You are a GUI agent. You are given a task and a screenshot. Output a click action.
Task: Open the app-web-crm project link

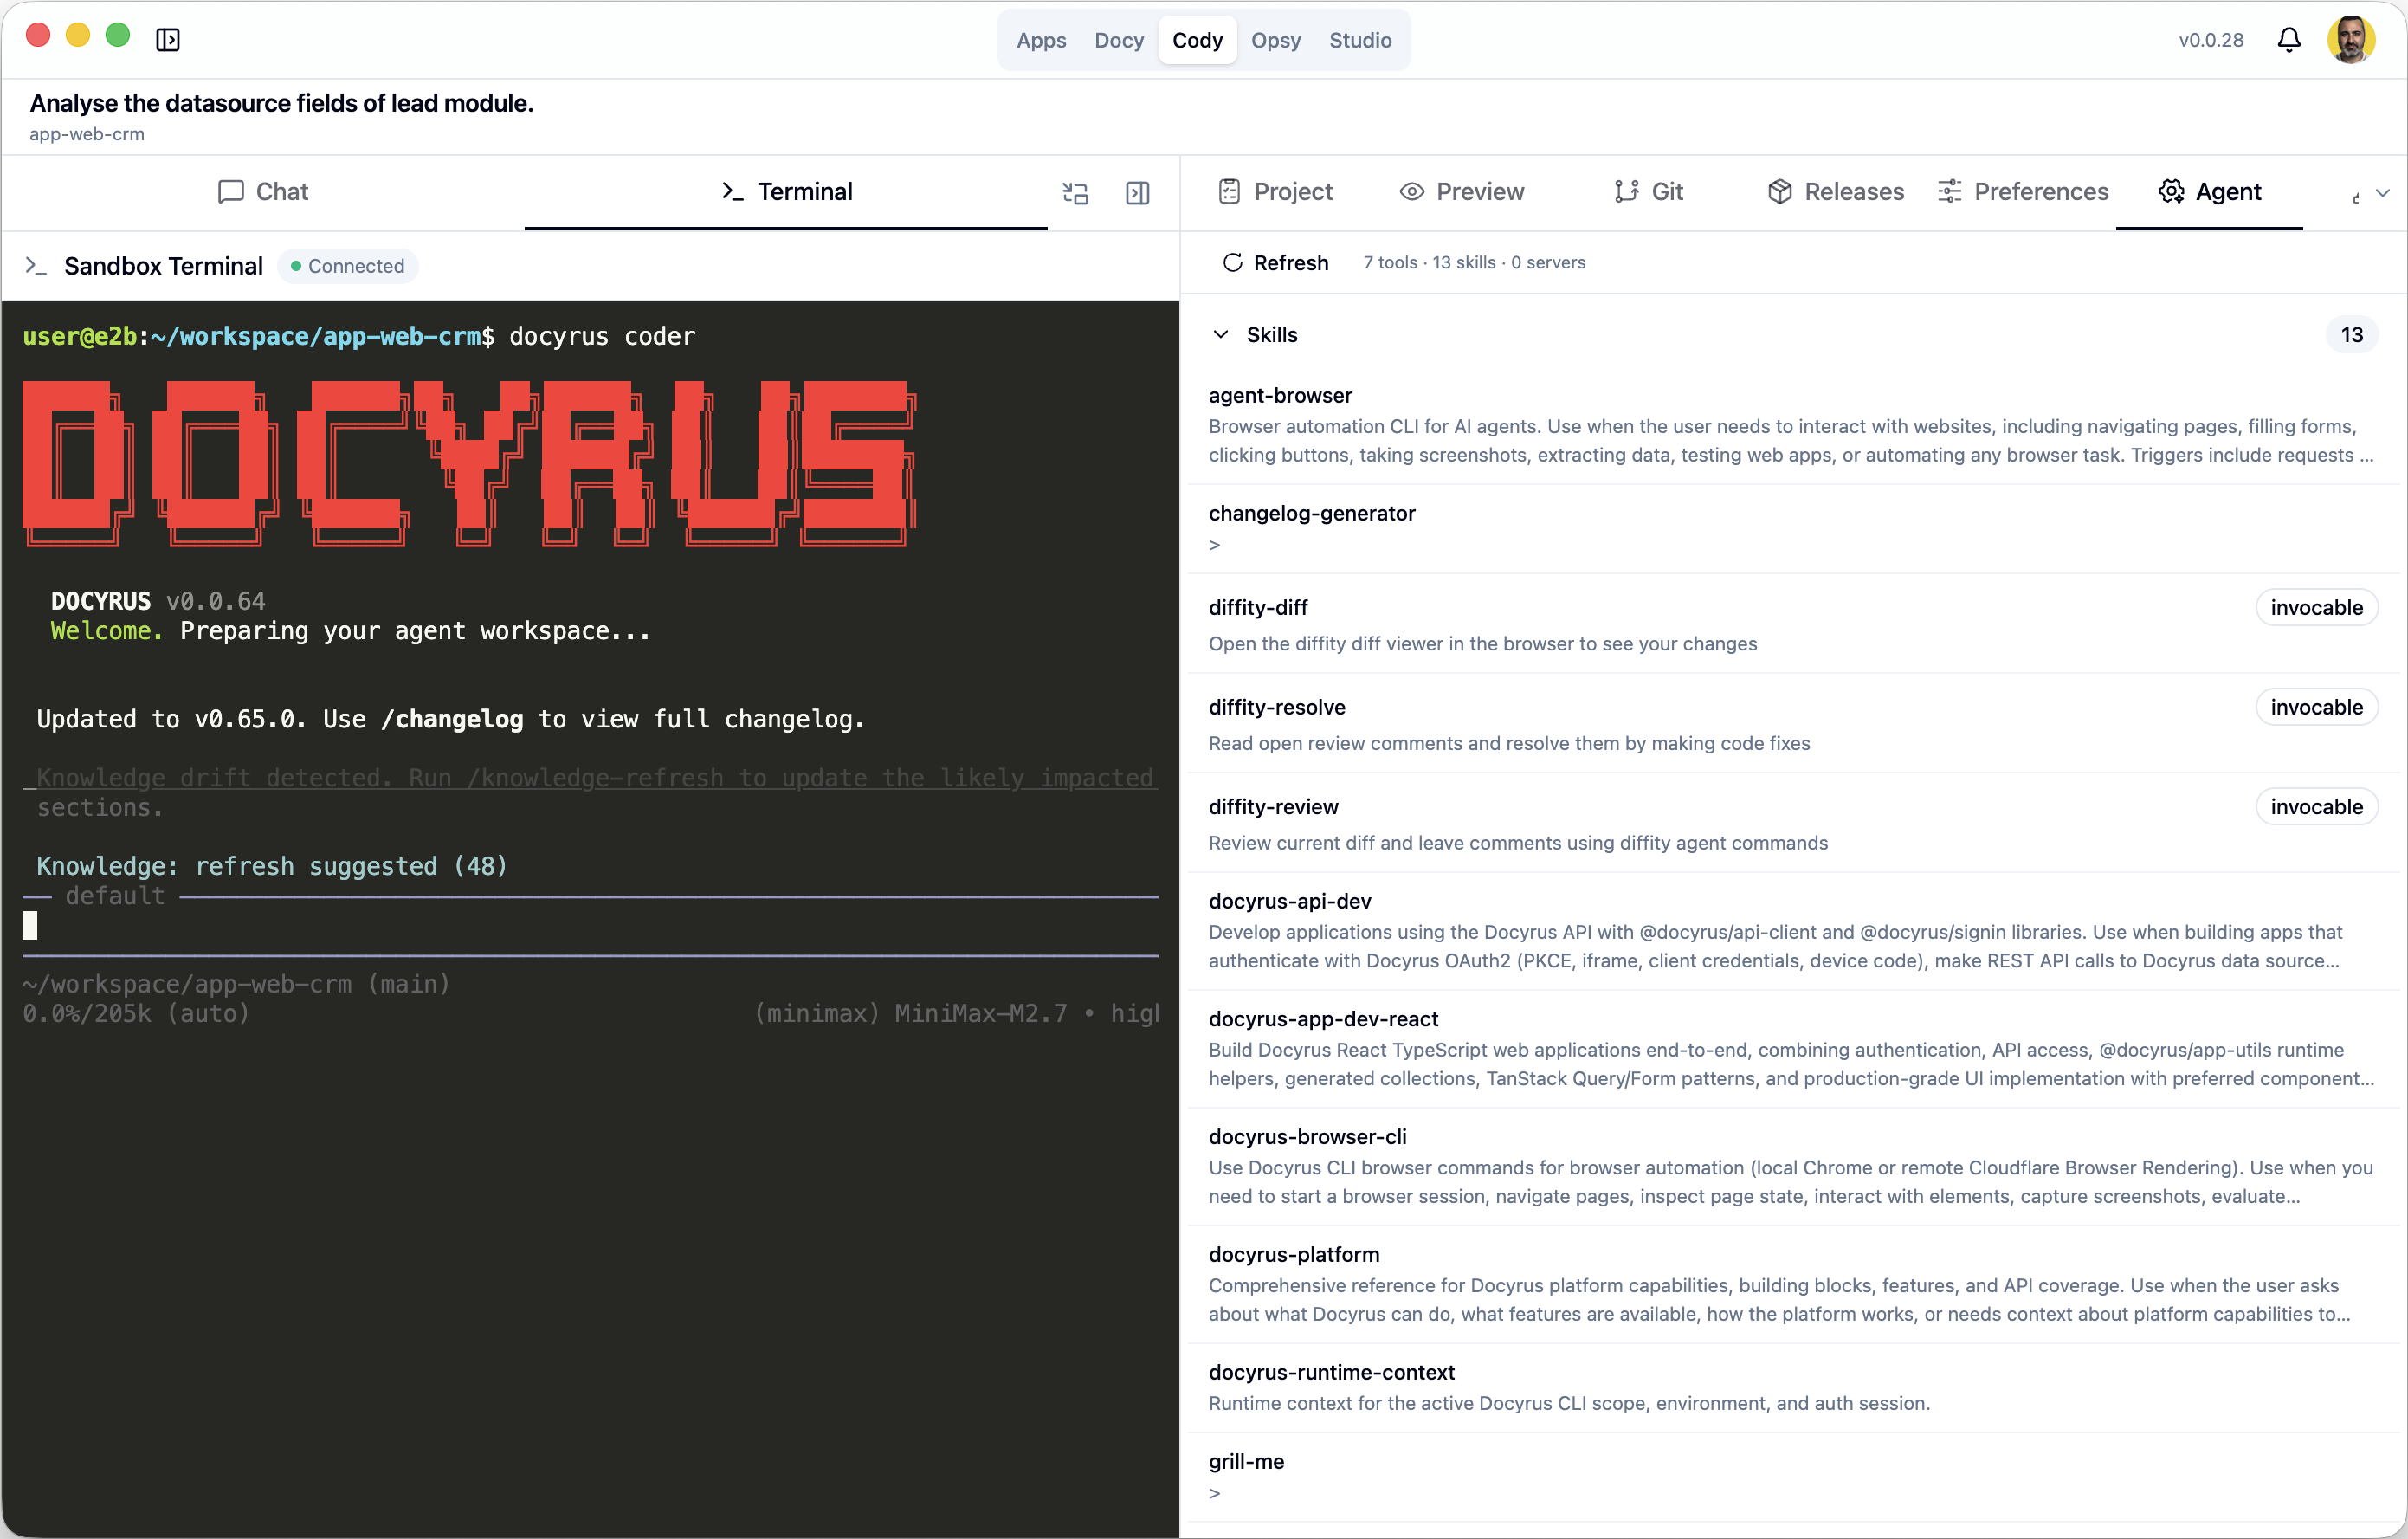86,133
